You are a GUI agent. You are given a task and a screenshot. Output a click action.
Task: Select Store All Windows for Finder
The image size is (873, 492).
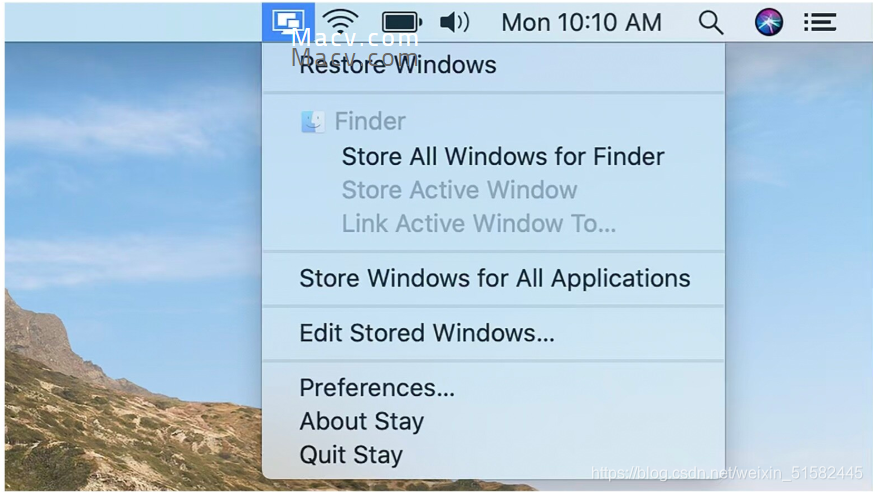point(493,156)
